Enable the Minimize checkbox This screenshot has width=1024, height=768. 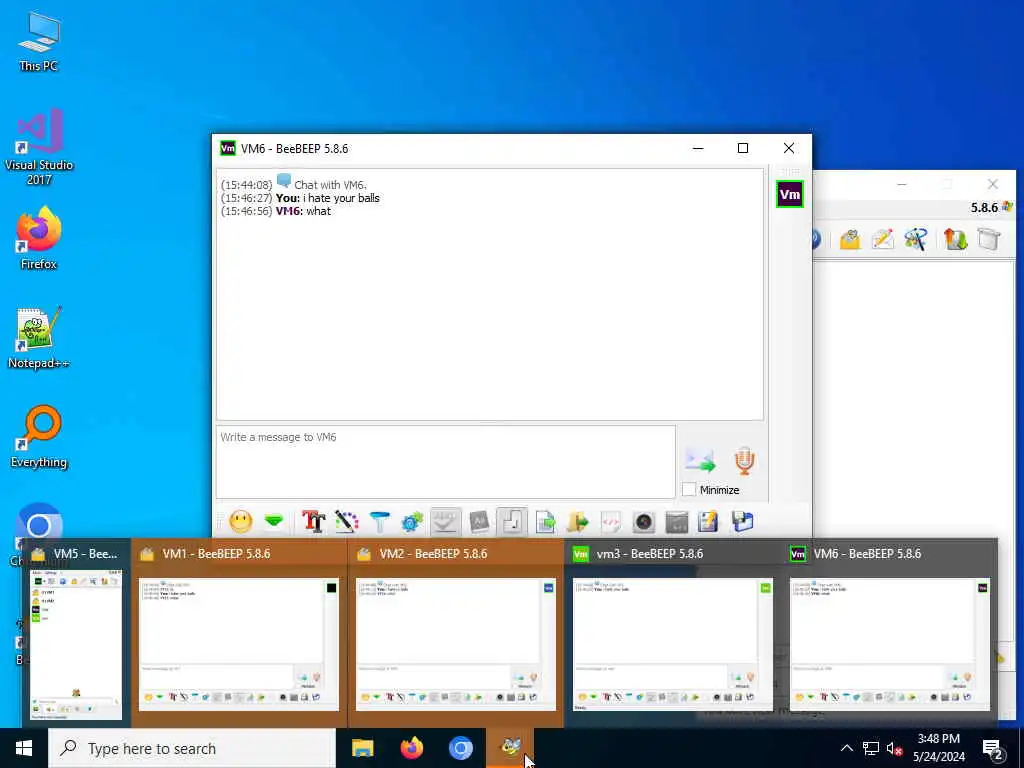tap(689, 489)
